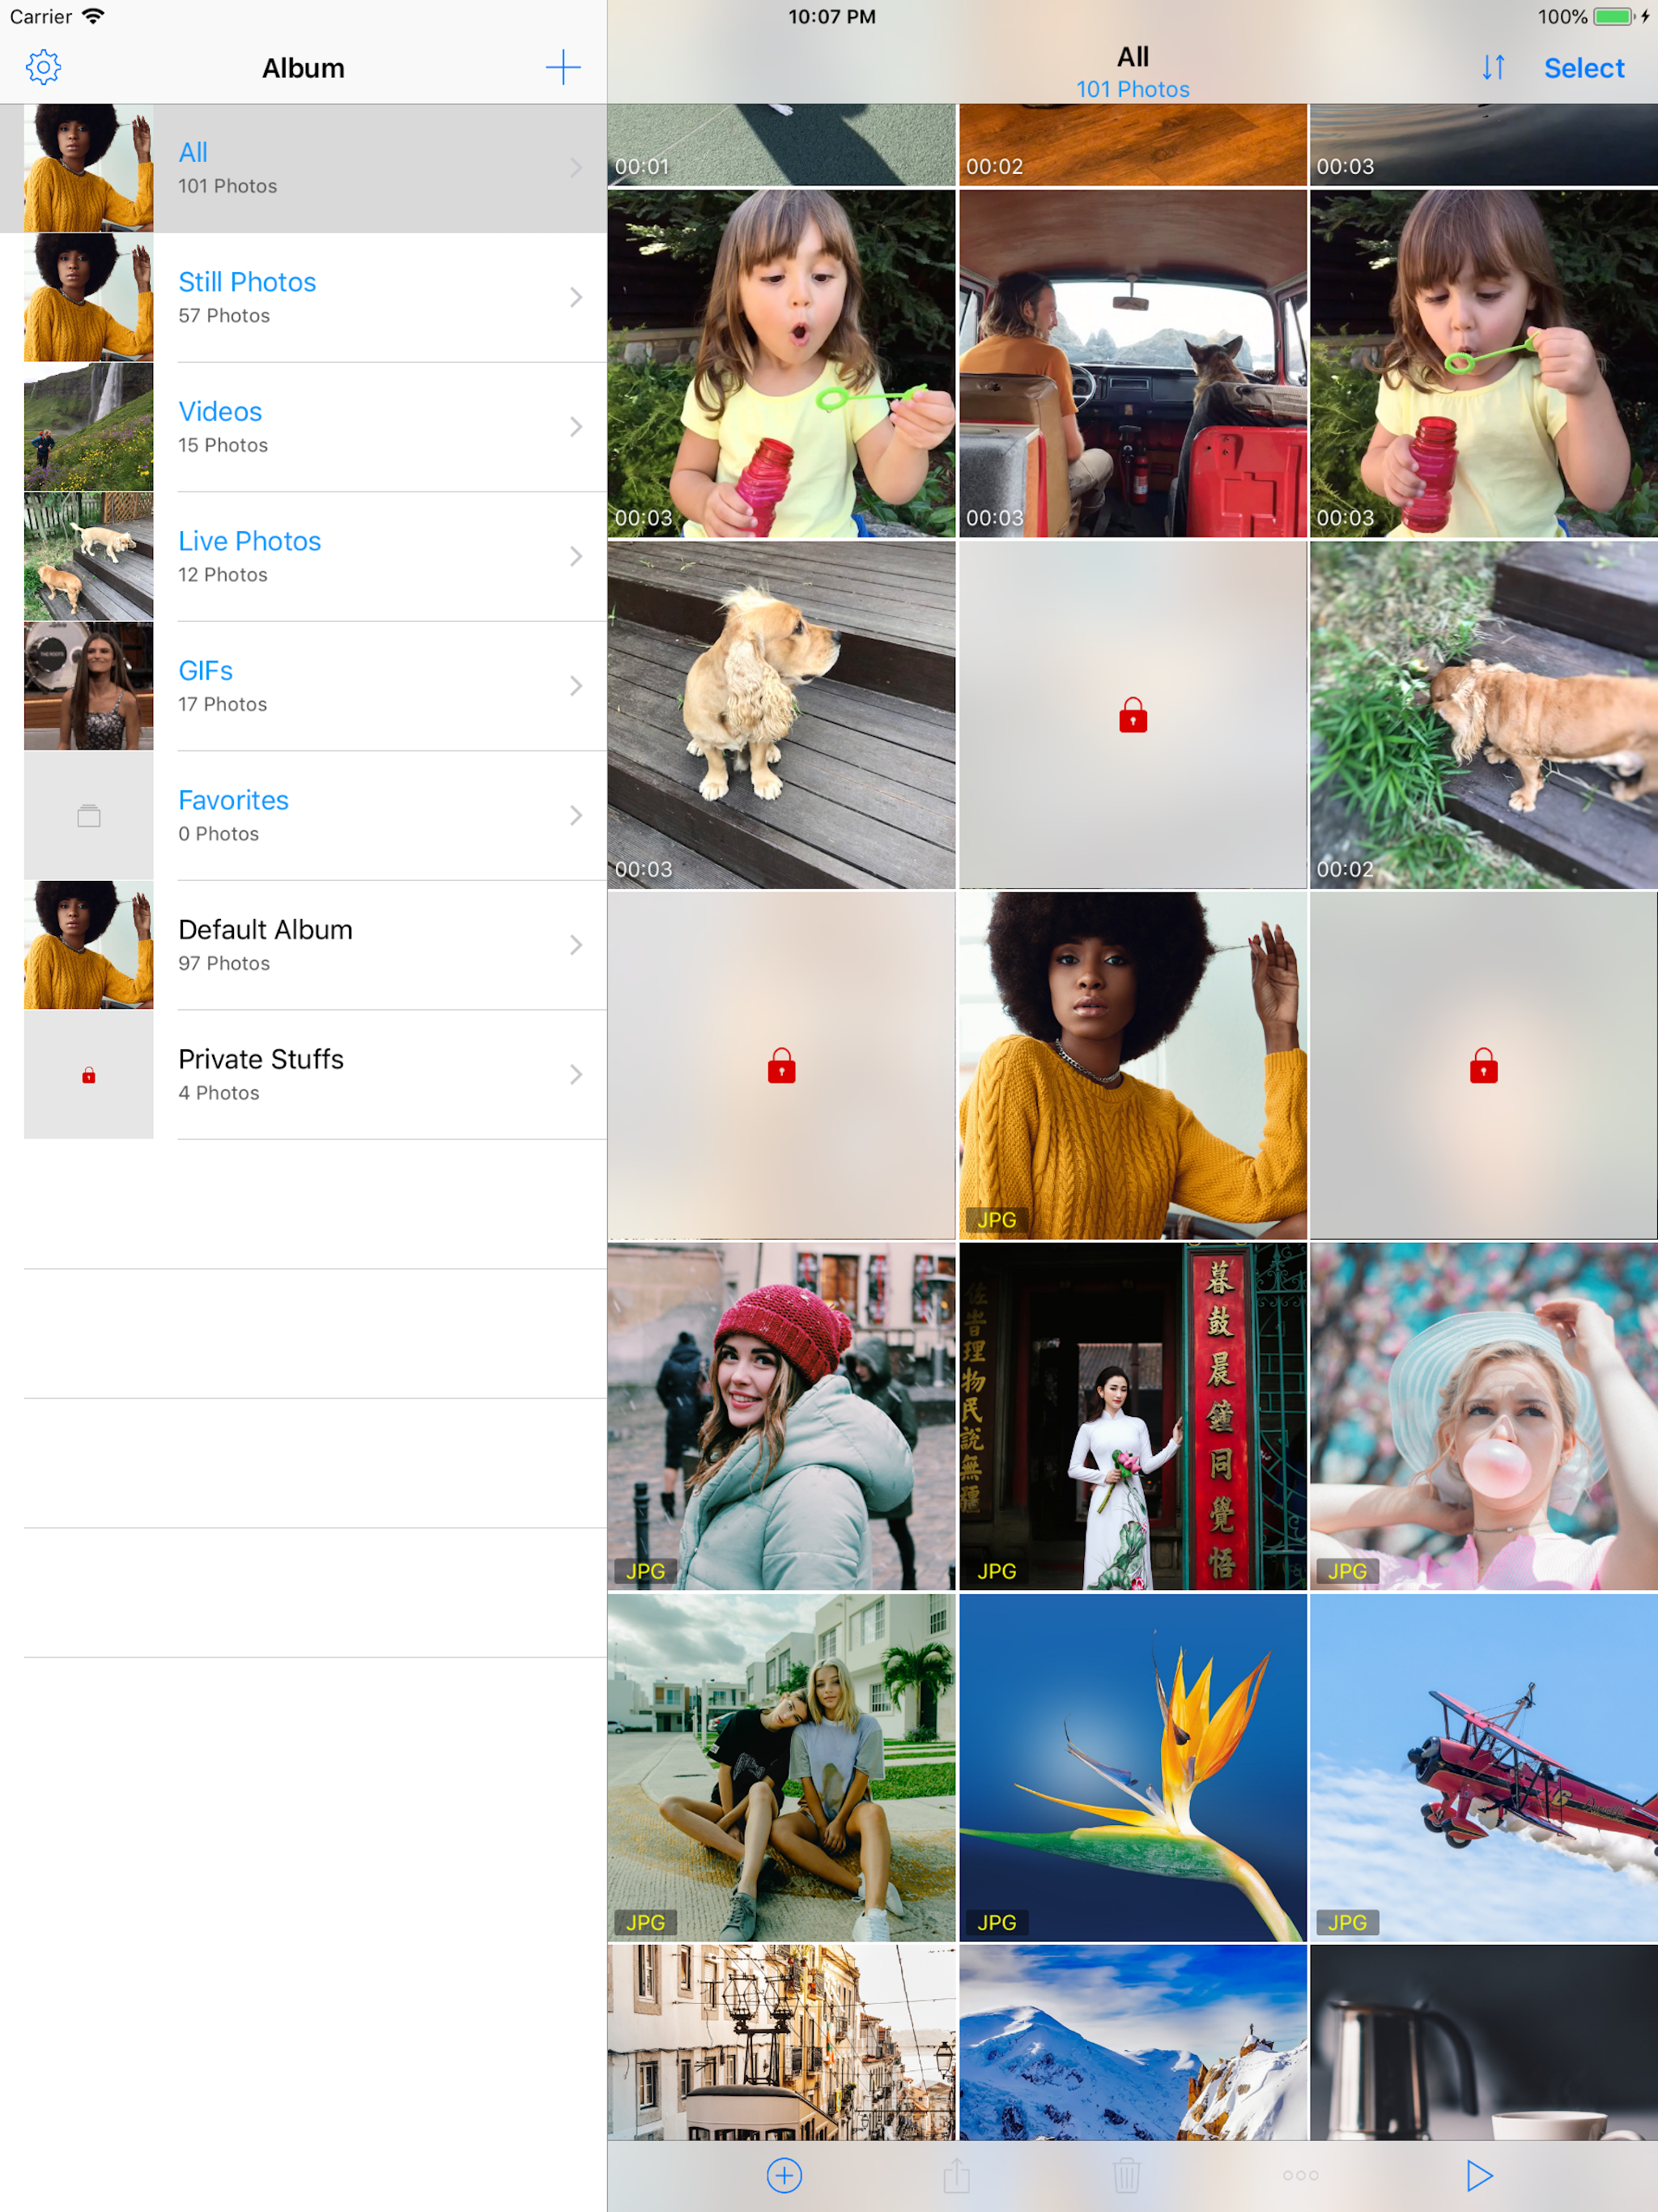Expand the Still Photos chevron

(x=576, y=297)
